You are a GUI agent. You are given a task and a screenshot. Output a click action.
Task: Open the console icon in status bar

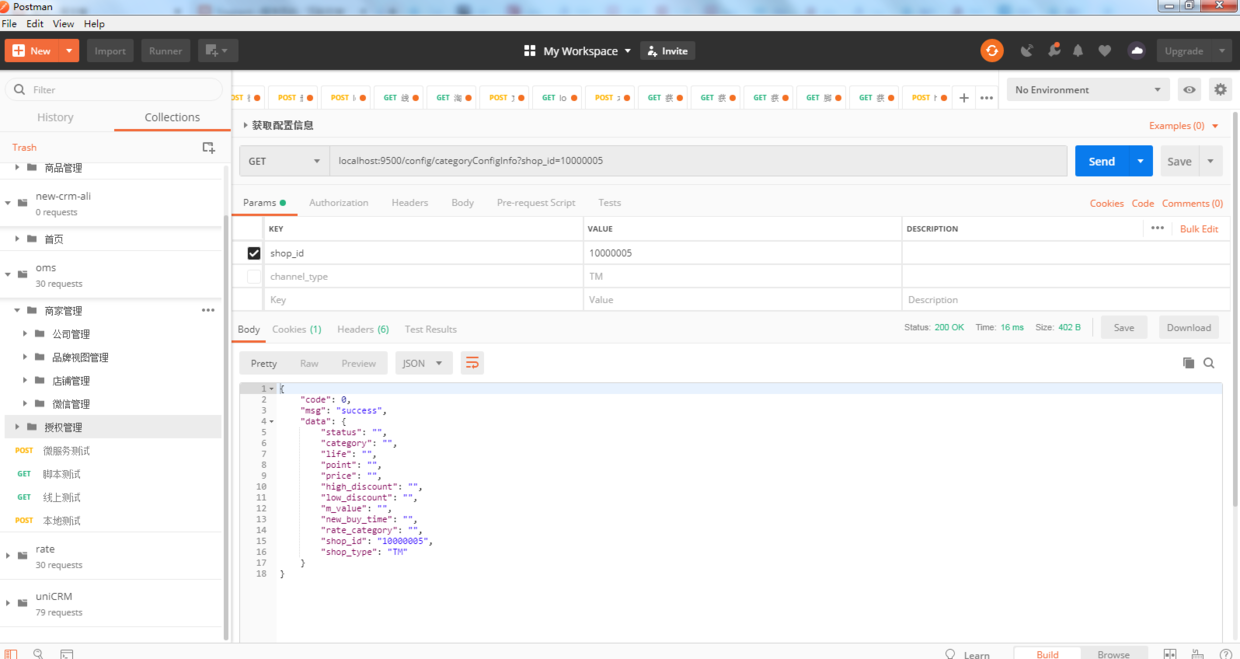point(66,654)
